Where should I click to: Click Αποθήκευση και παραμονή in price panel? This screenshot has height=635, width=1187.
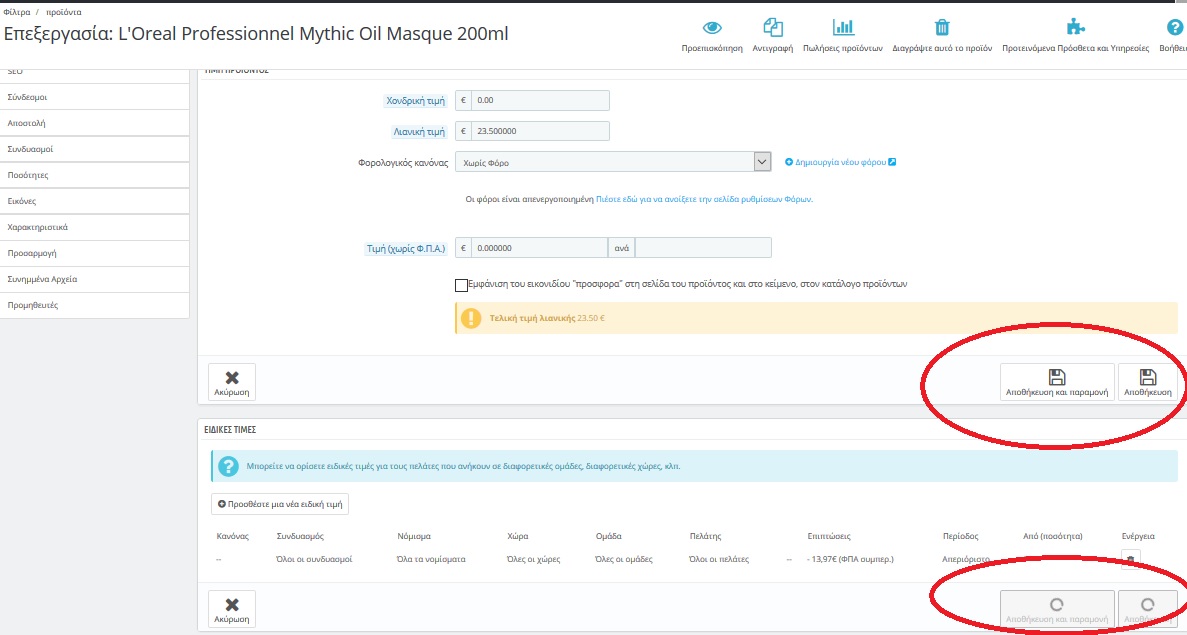pos(1057,382)
